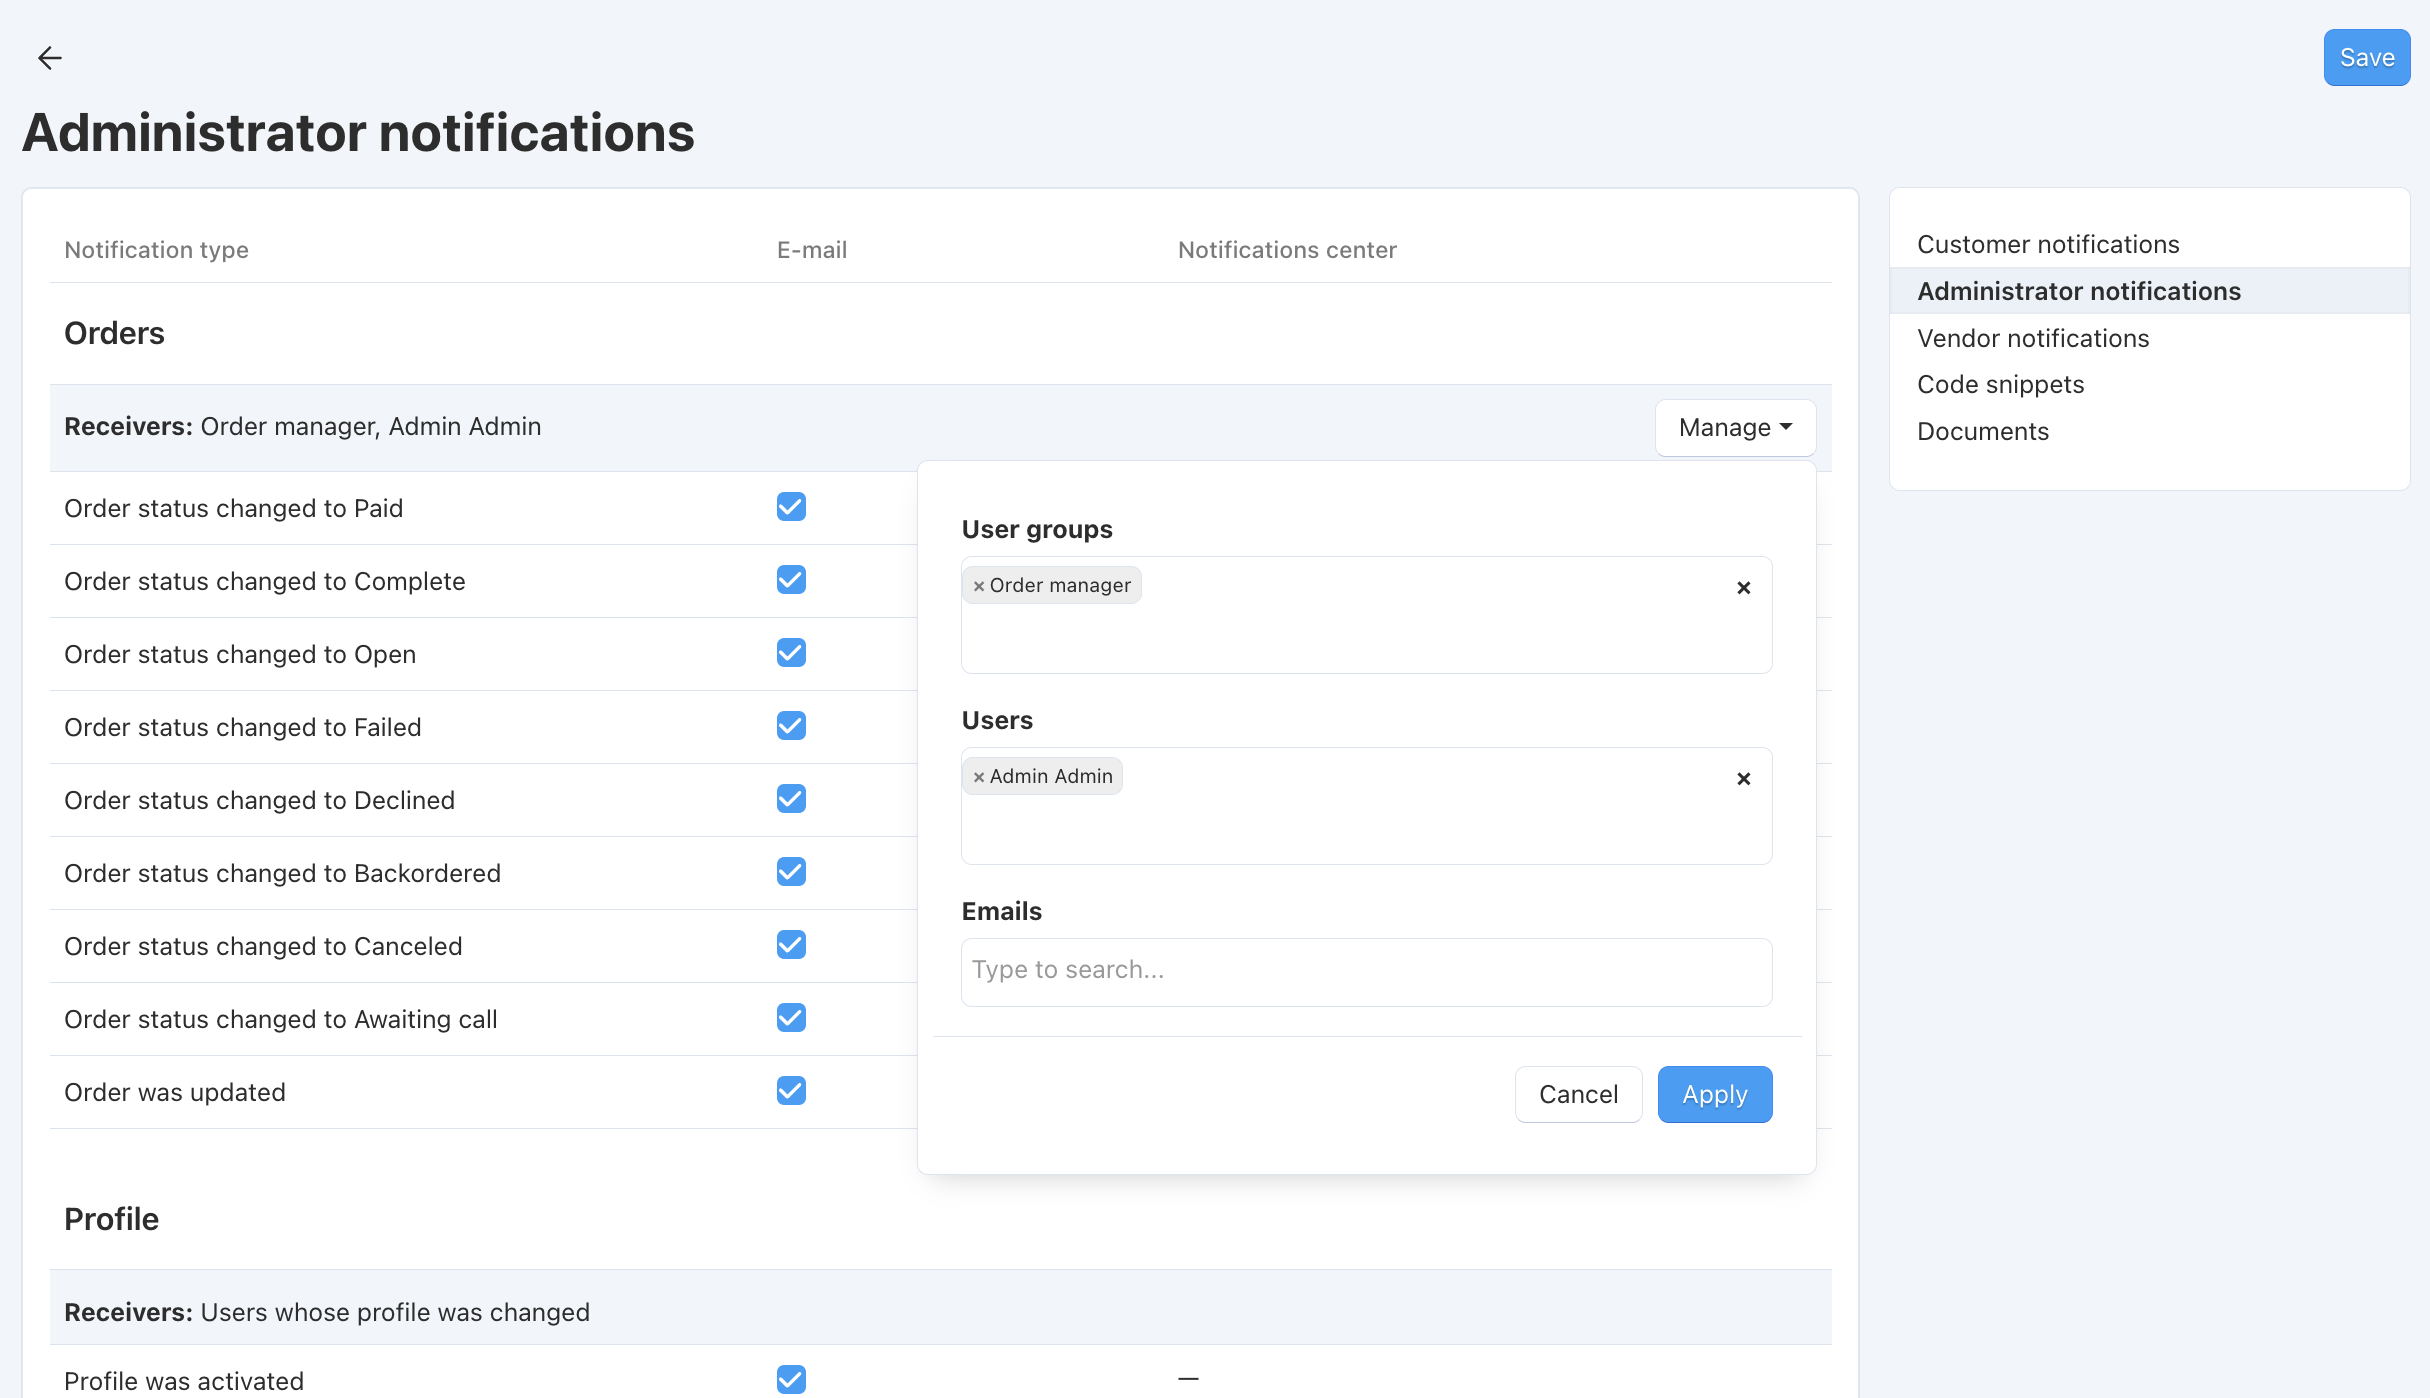Click the 'Order status changed to Paid' row label
The image size is (2430, 1398).
click(x=233, y=508)
